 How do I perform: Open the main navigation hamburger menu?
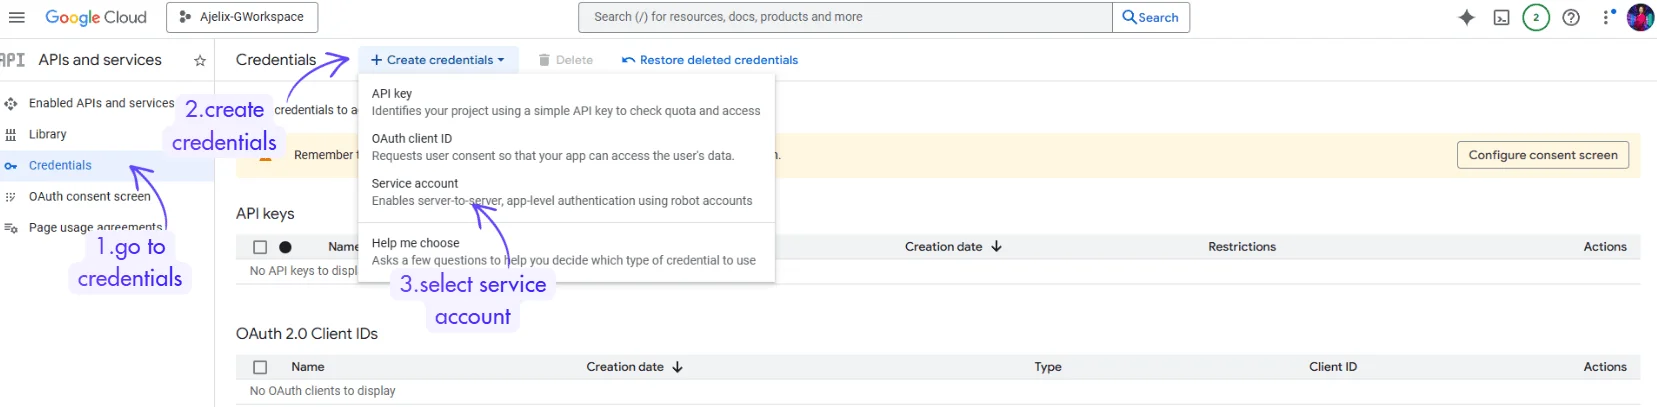[16, 17]
